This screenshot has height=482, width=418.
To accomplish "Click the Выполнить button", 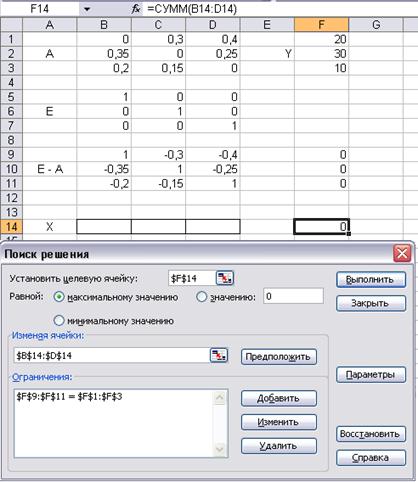I will (x=371, y=279).
